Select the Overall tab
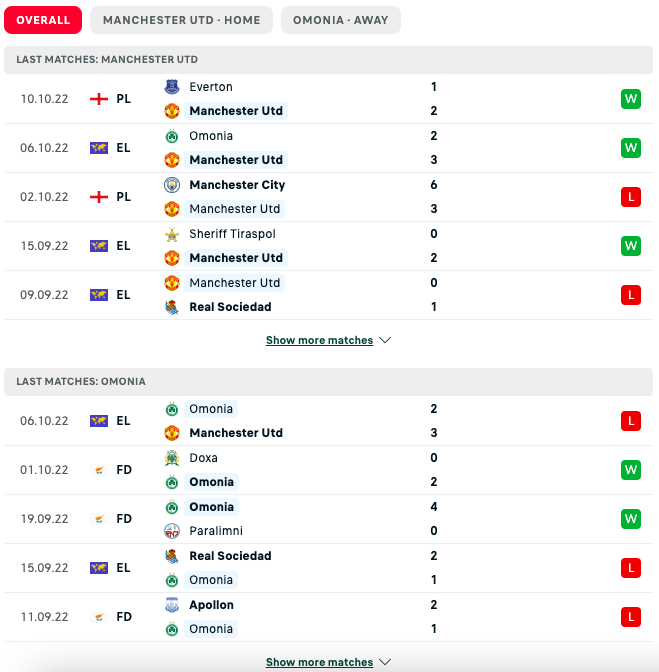Screen dimensions: 659x672 pos(43,20)
